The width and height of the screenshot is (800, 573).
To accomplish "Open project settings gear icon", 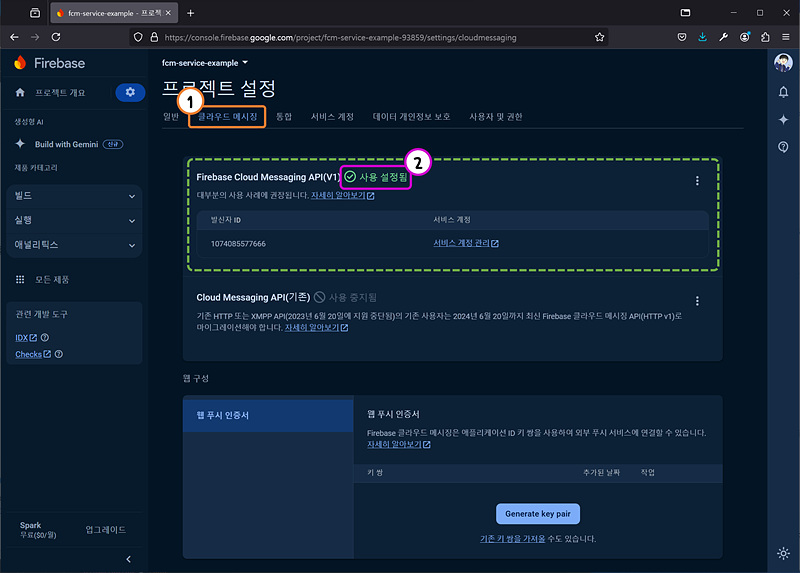I will 130,92.
